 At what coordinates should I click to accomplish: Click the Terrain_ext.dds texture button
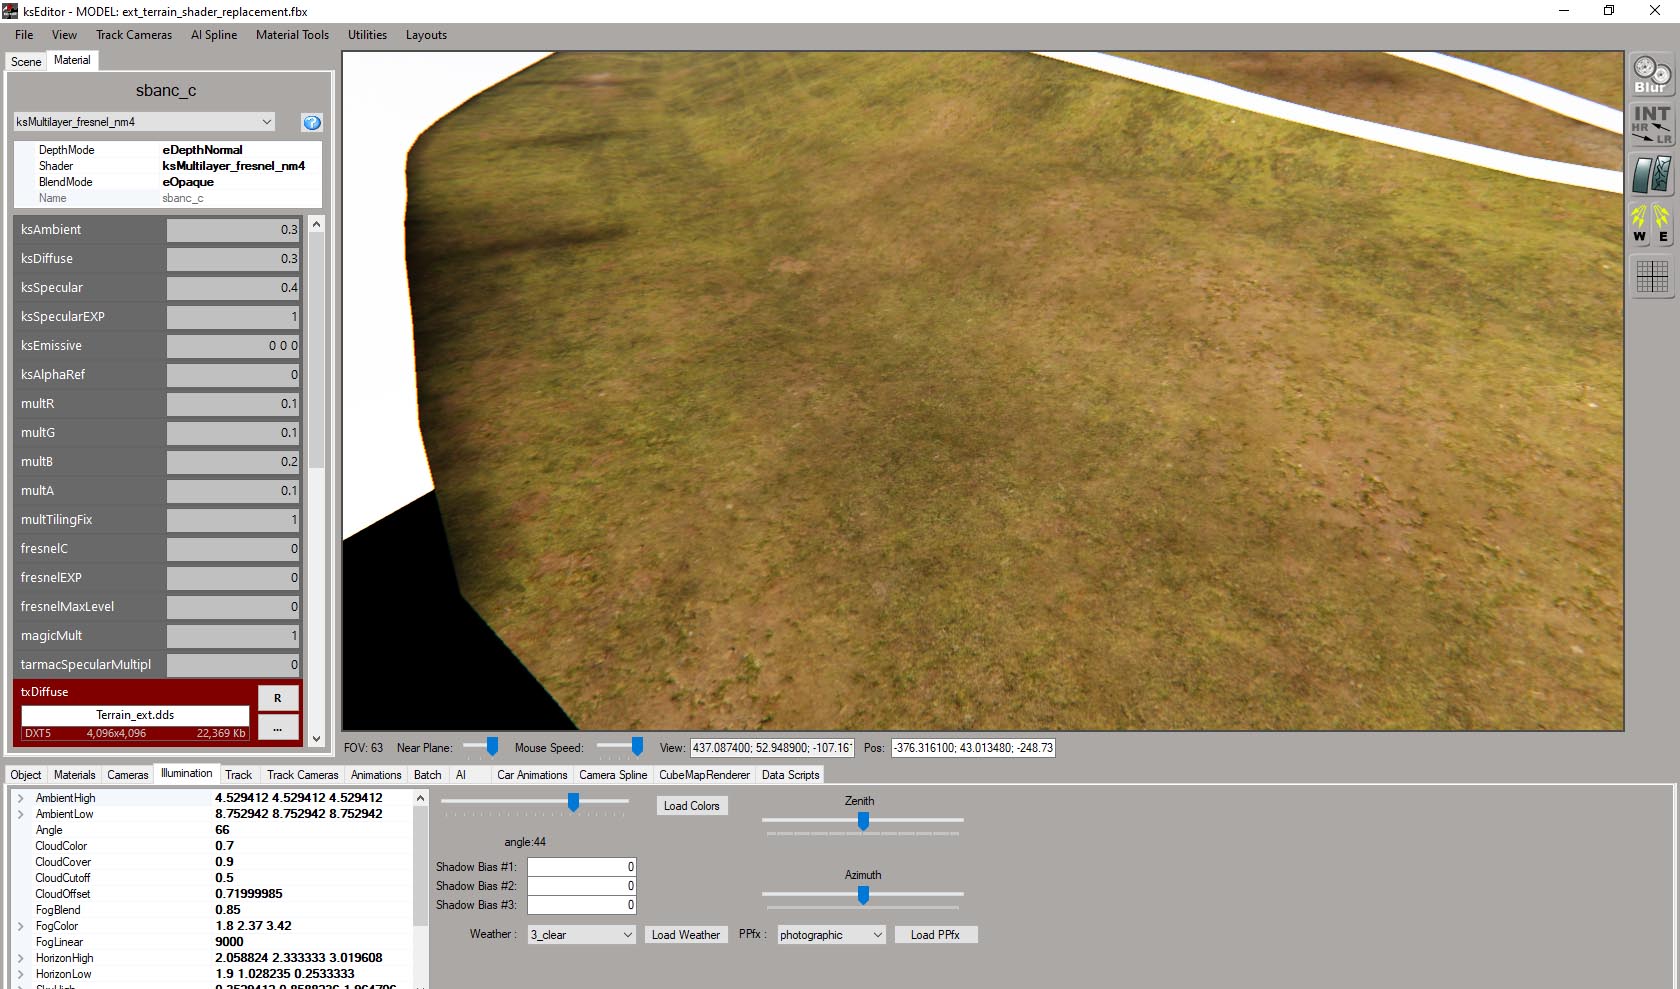click(135, 716)
